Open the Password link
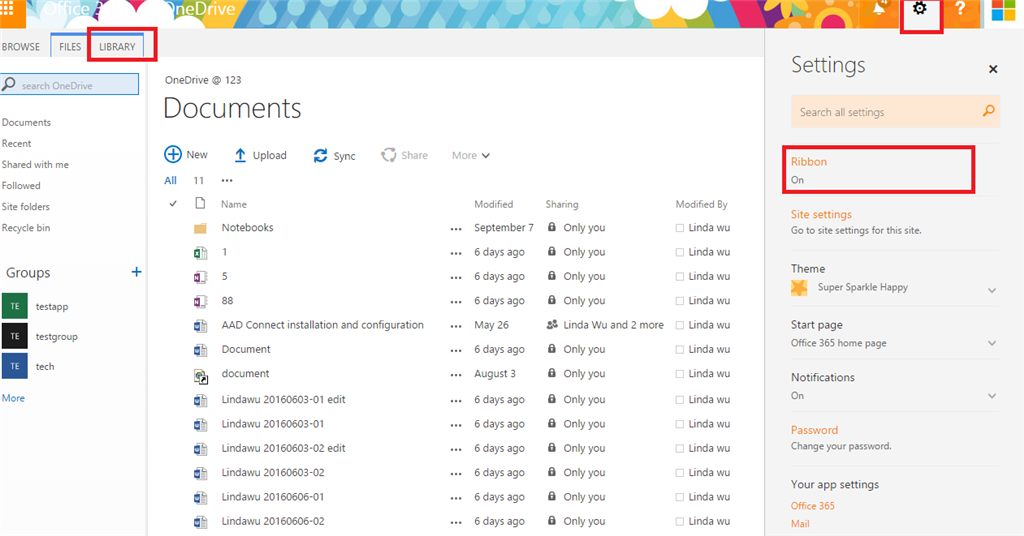 click(x=814, y=430)
